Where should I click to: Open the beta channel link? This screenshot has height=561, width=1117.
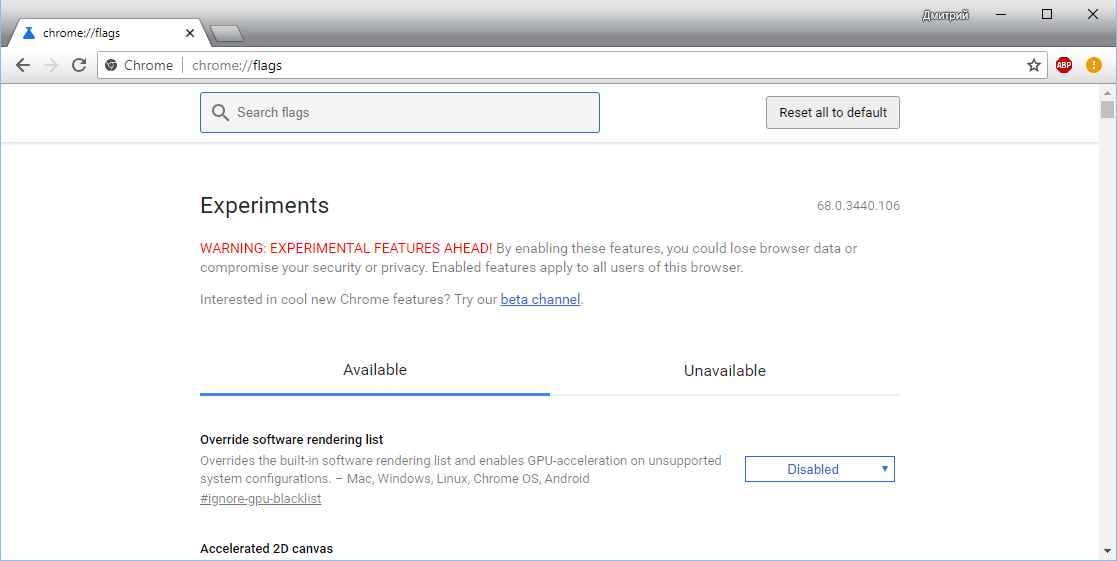coord(540,299)
